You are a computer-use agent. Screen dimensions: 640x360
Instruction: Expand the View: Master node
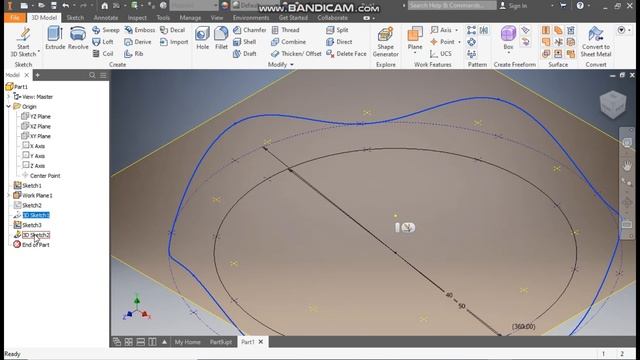pos(9,97)
